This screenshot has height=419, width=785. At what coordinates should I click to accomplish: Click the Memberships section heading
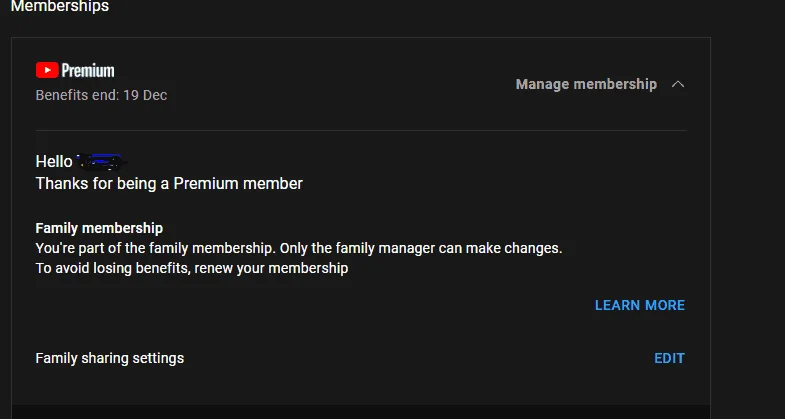tap(60, 6)
